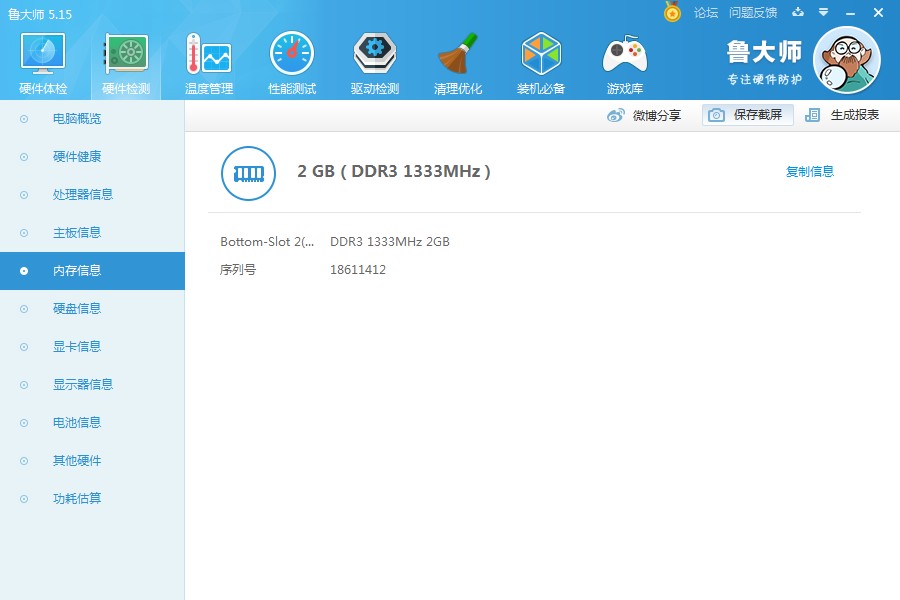This screenshot has width=900, height=600.
Task: Click bullet icon beside 硬件健康
Action: tap(24, 157)
